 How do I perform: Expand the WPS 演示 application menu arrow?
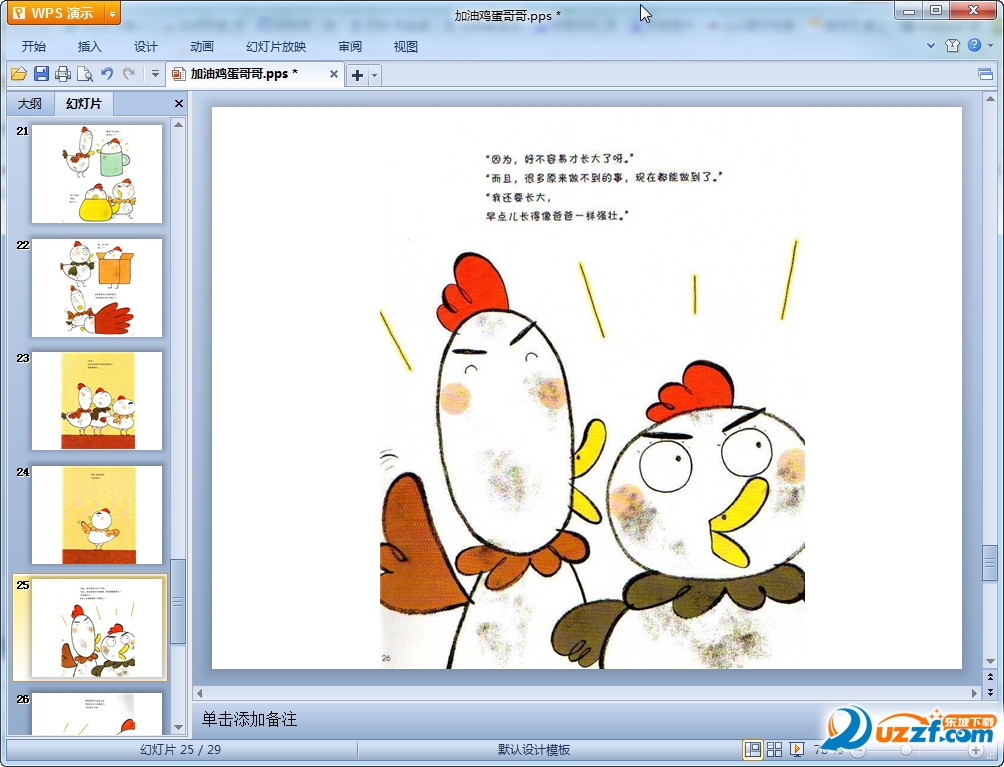click(112, 13)
